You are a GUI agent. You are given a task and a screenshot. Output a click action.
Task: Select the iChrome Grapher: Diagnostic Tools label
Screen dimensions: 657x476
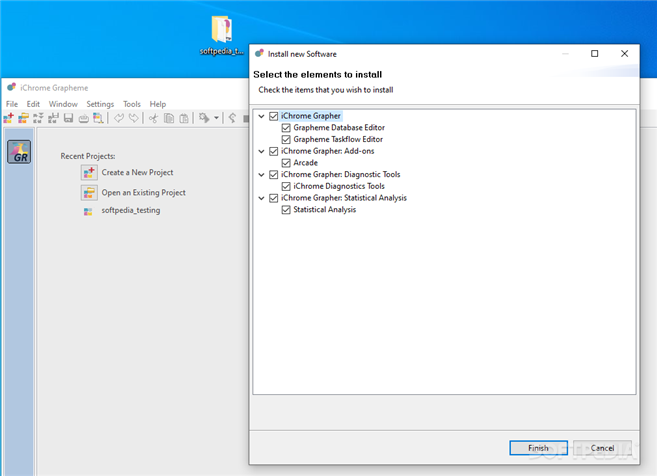click(341, 175)
